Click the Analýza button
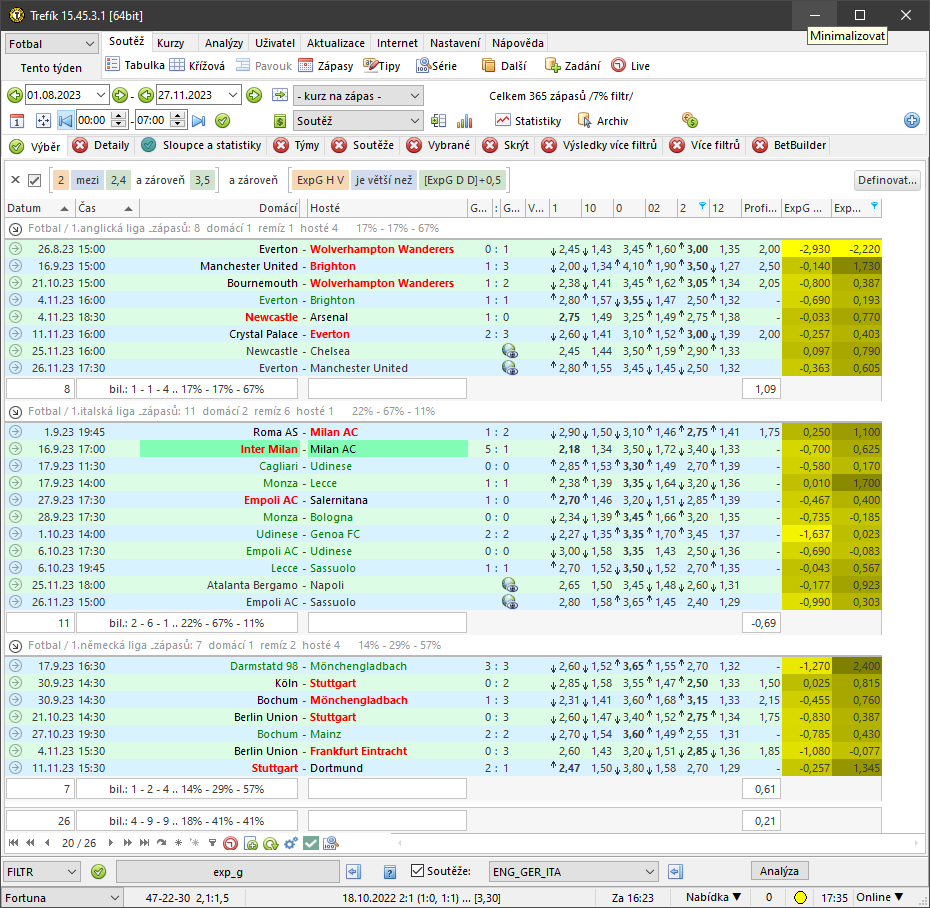This screenshot has width=930, height=908. click(779, 871)
